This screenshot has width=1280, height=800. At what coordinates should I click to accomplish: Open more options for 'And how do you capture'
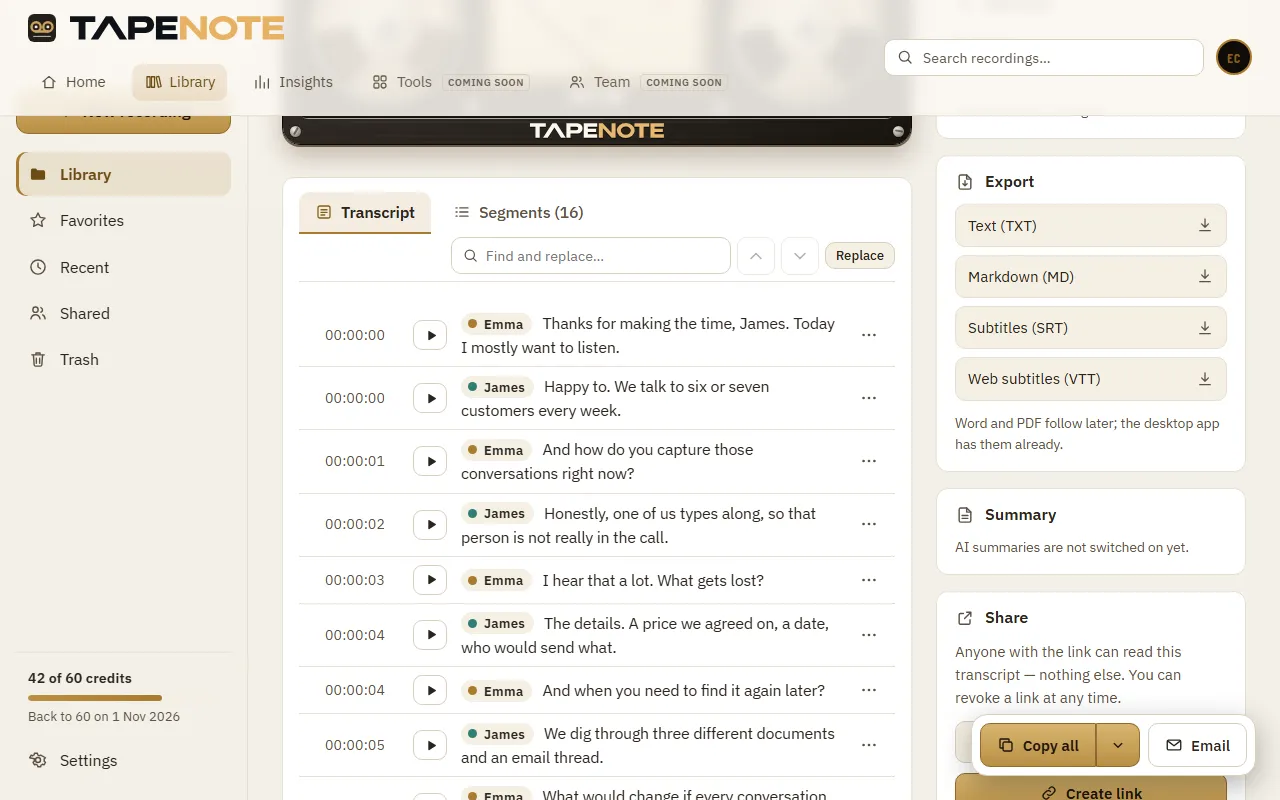[869, 461]
